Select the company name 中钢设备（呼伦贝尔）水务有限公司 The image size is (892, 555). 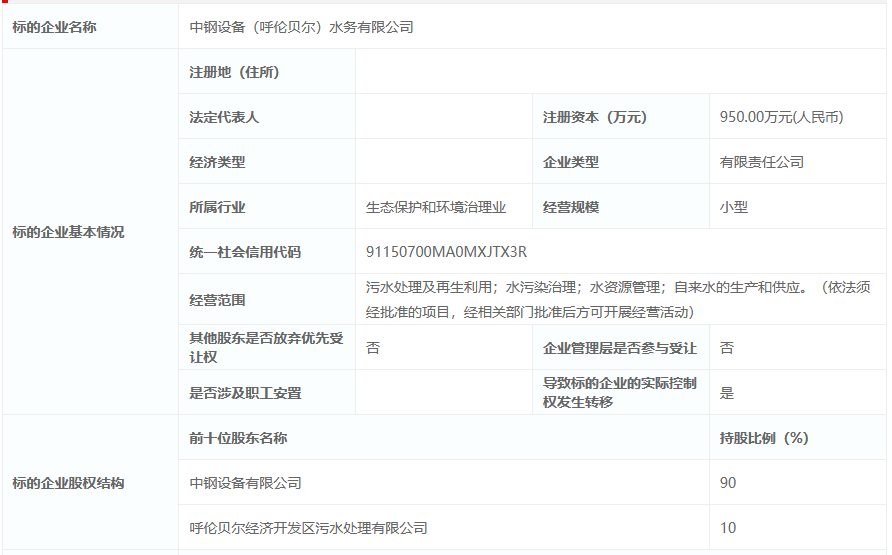tap(302, 27)
